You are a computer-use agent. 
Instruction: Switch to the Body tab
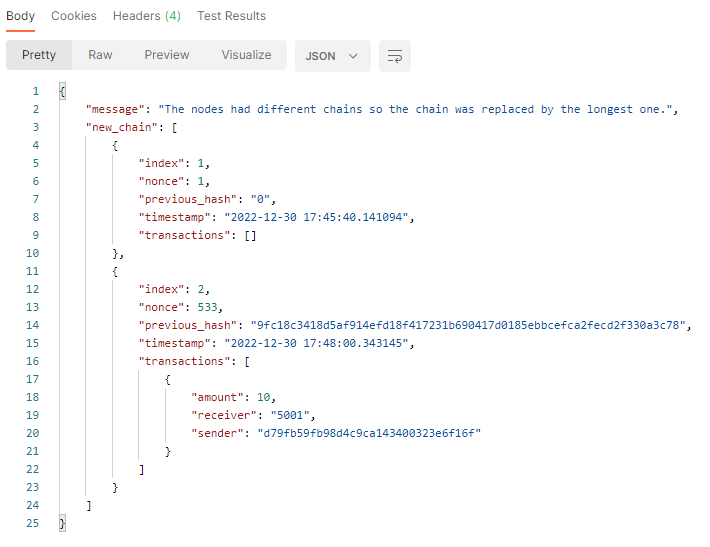tap(20, 16)
